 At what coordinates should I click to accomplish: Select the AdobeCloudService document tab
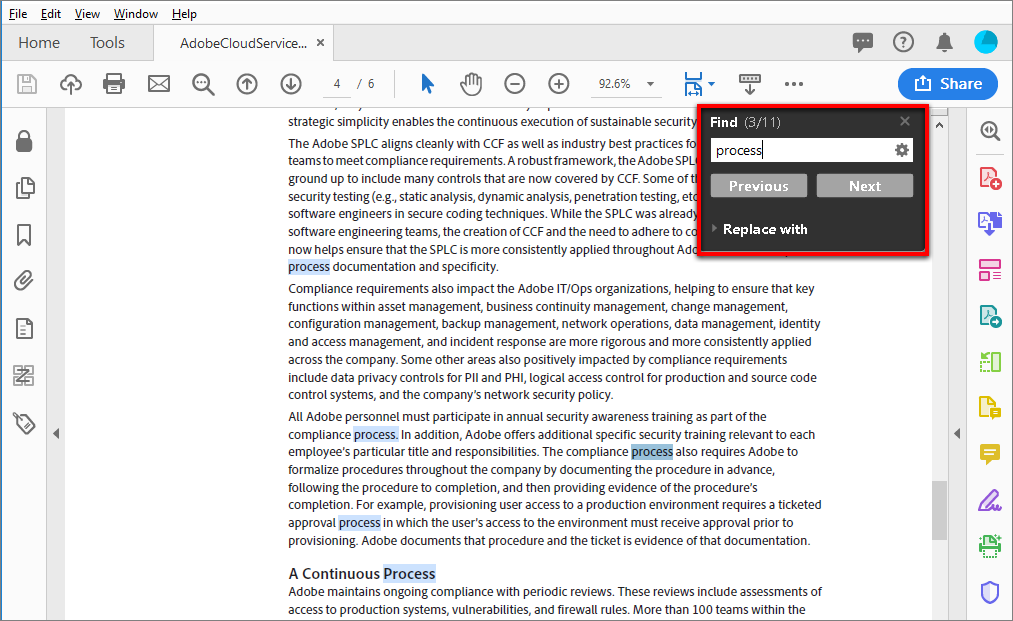(243, 43)
